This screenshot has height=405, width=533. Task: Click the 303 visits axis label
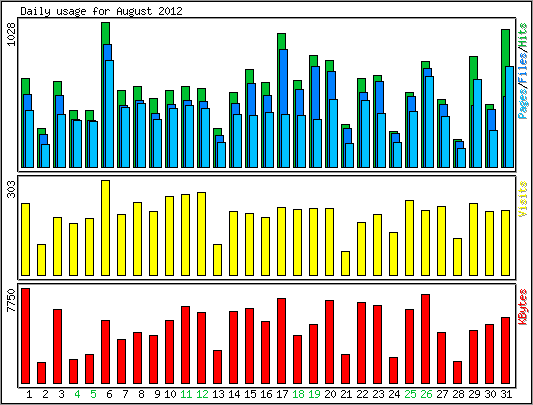point(11,189)
